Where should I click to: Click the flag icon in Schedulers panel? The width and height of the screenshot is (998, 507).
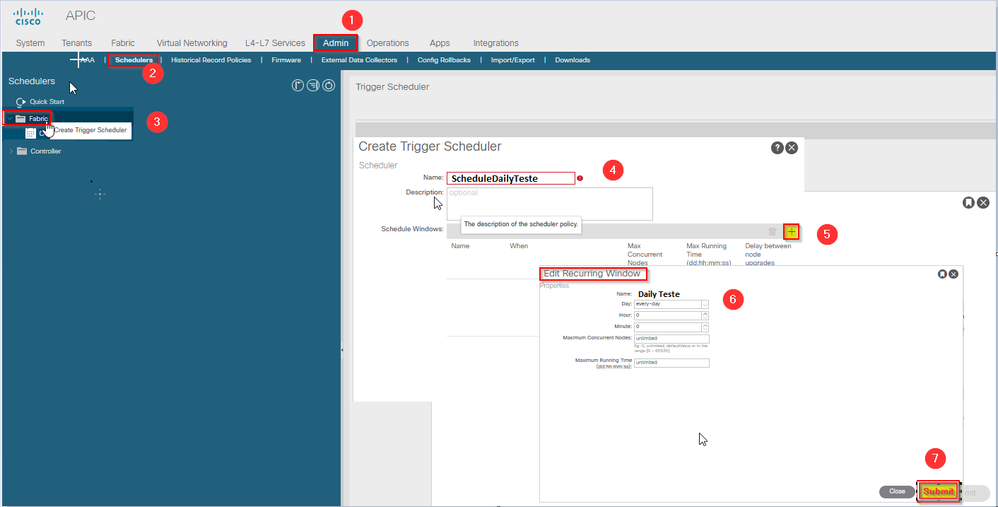(297, 85)
